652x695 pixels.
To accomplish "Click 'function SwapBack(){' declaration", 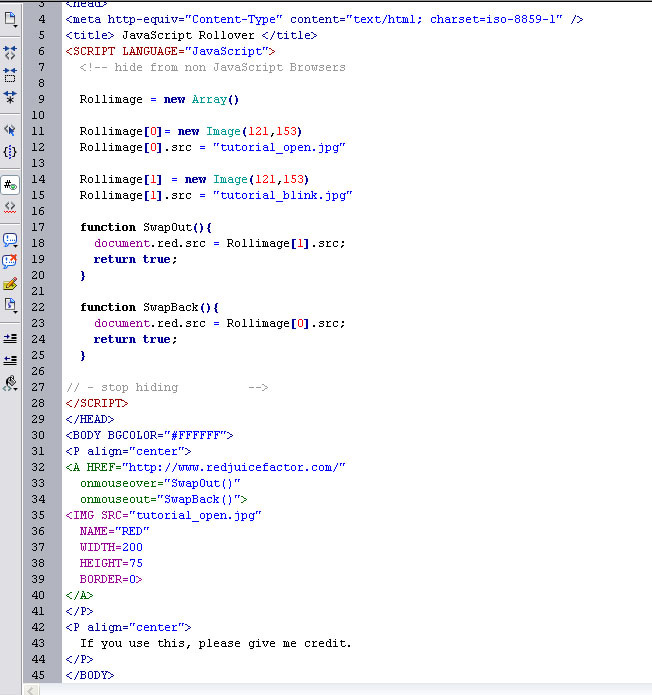I will [x=150, y=307].
